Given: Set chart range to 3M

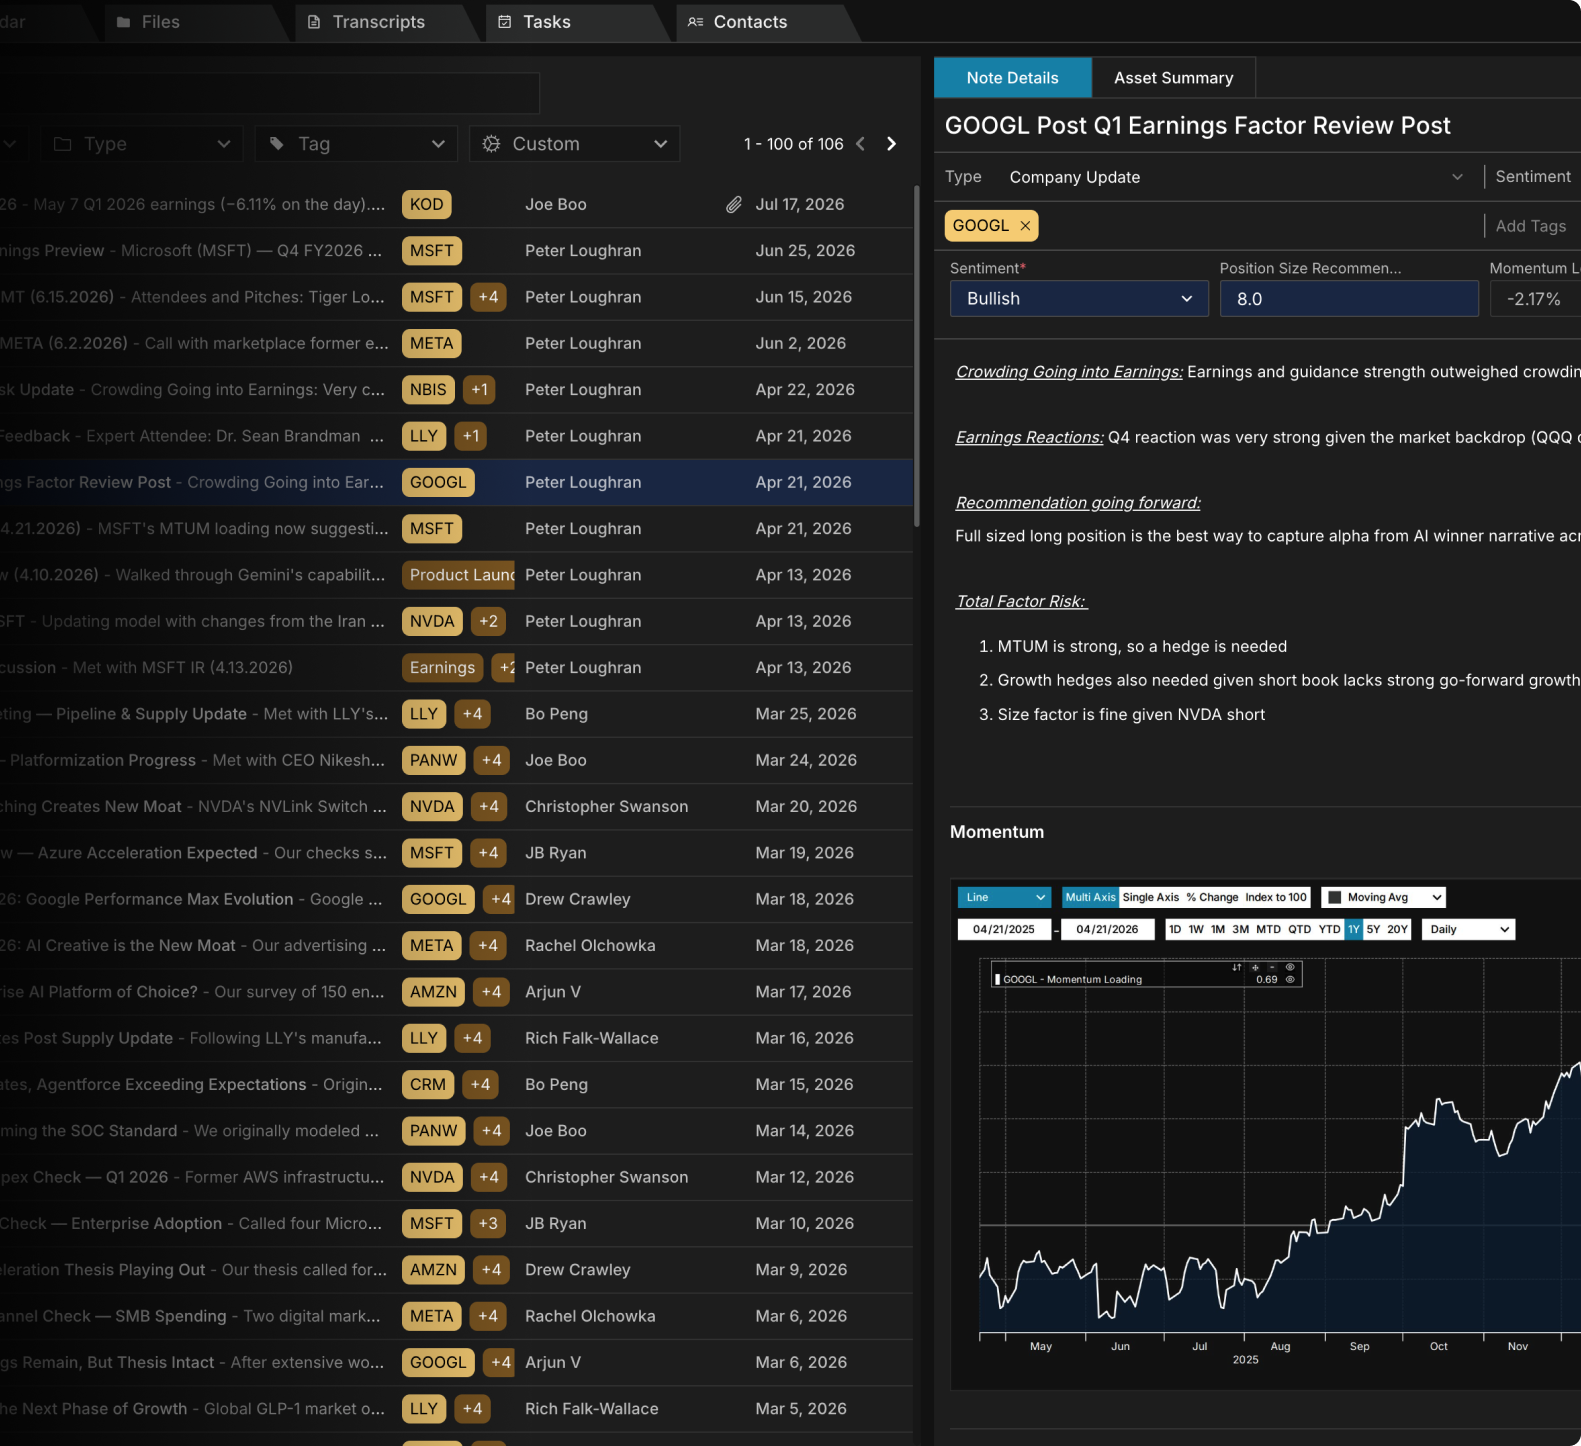Looking at the screenshot, I should [x=1241, y=929].
